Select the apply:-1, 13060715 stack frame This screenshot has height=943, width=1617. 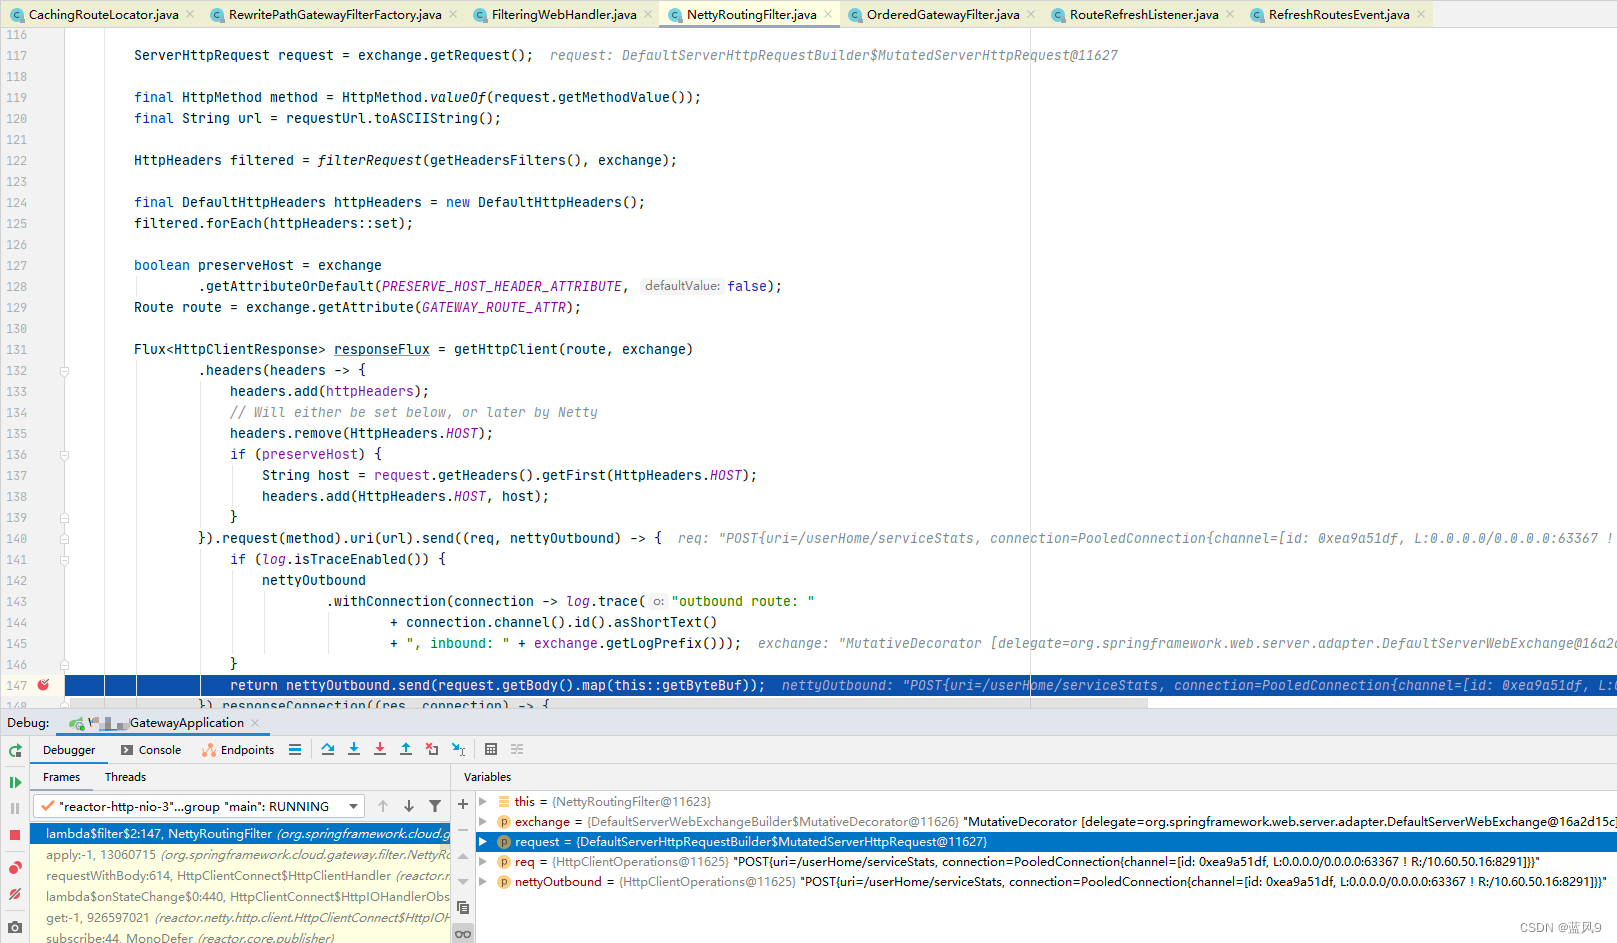(x=240, y=855)
